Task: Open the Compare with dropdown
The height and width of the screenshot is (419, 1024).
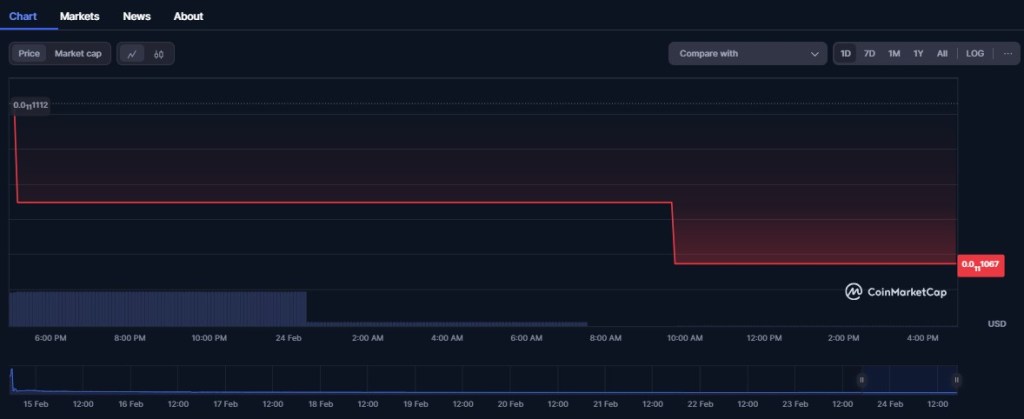Action: click(748, 54)
